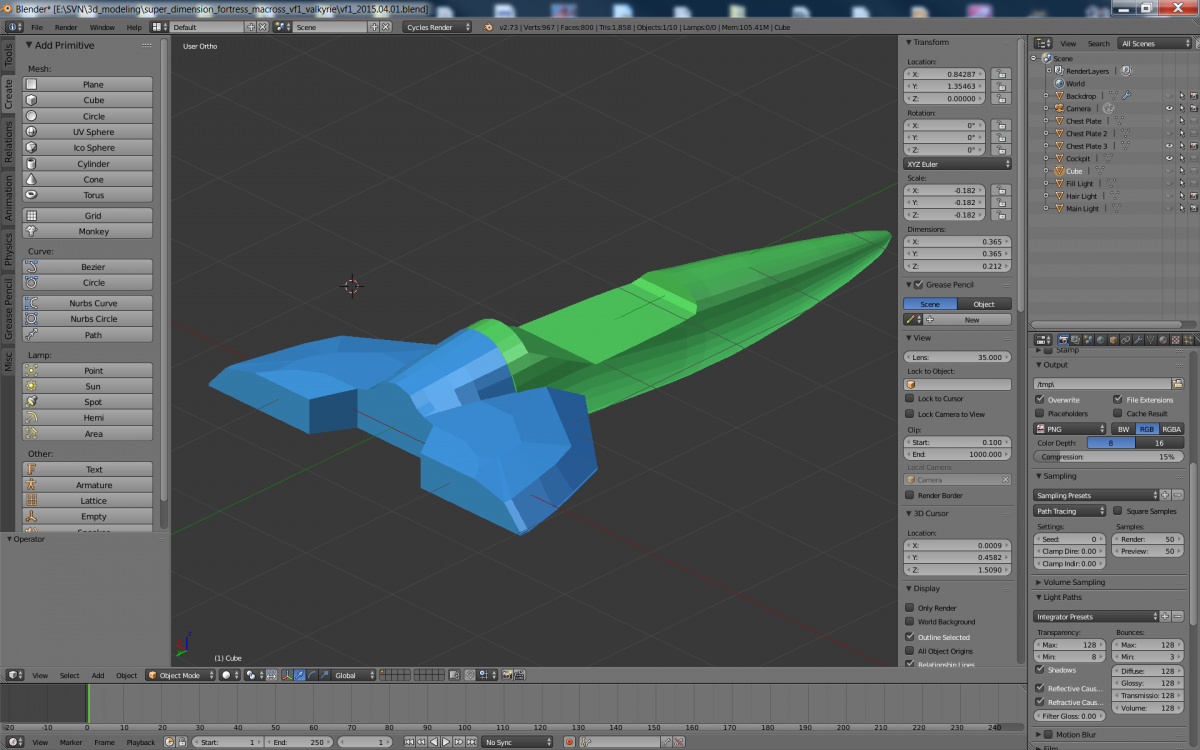Open the Grease Pencil sidebar tab
1200x750 pixels.
coord(9,310)
